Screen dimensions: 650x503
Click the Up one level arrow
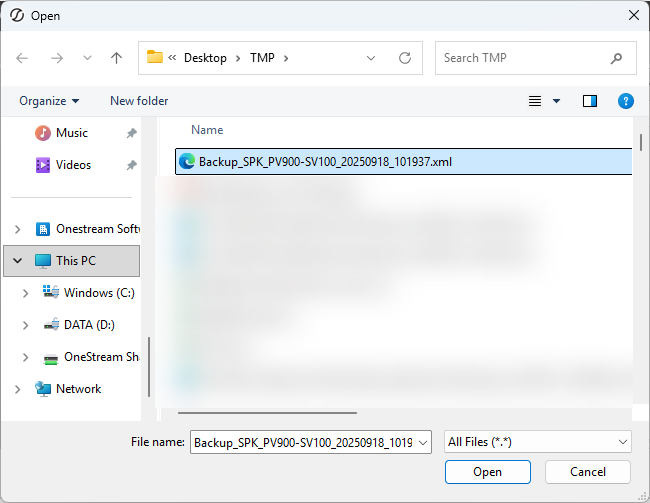(x=116, y=58)
